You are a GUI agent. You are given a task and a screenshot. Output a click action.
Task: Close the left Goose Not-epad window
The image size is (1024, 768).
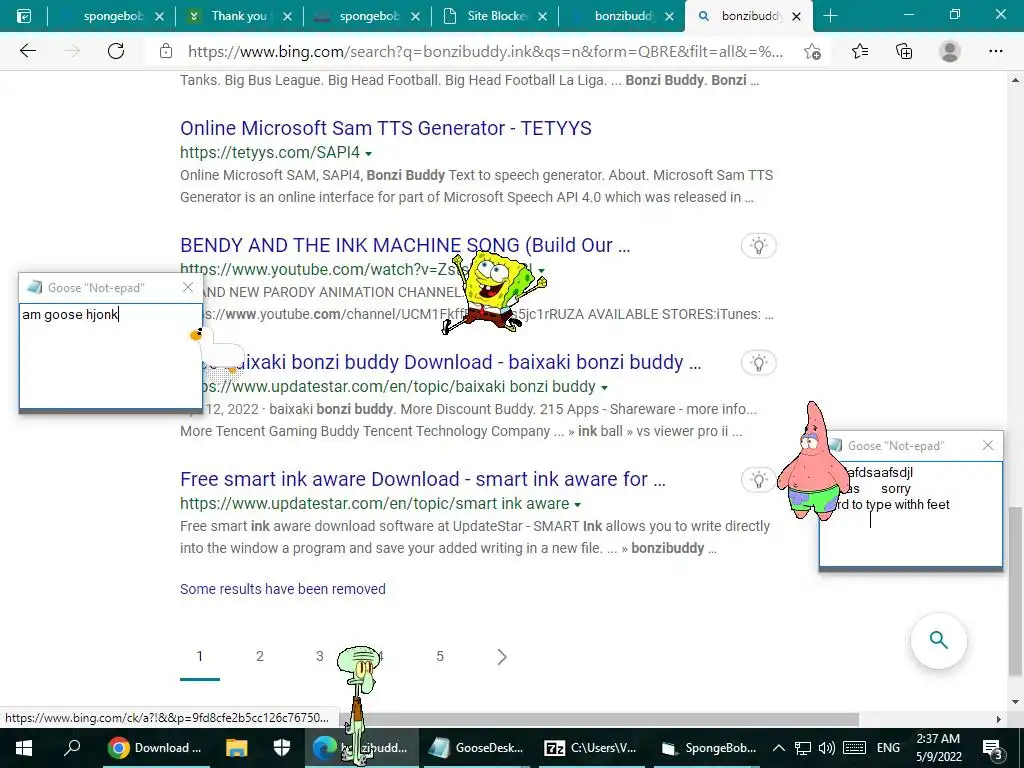coord(188,287)
